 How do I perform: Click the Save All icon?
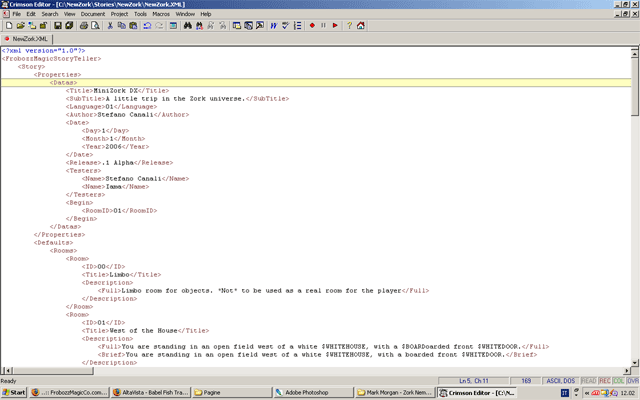(x=69, y=25)
